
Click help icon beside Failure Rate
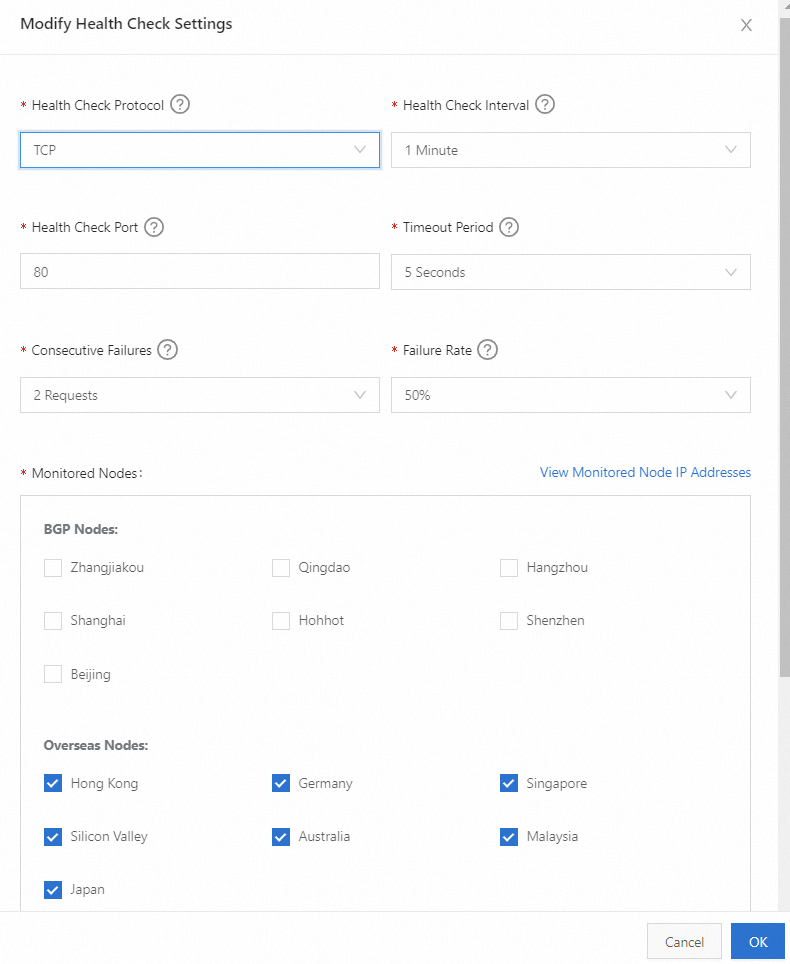point(487,350)
